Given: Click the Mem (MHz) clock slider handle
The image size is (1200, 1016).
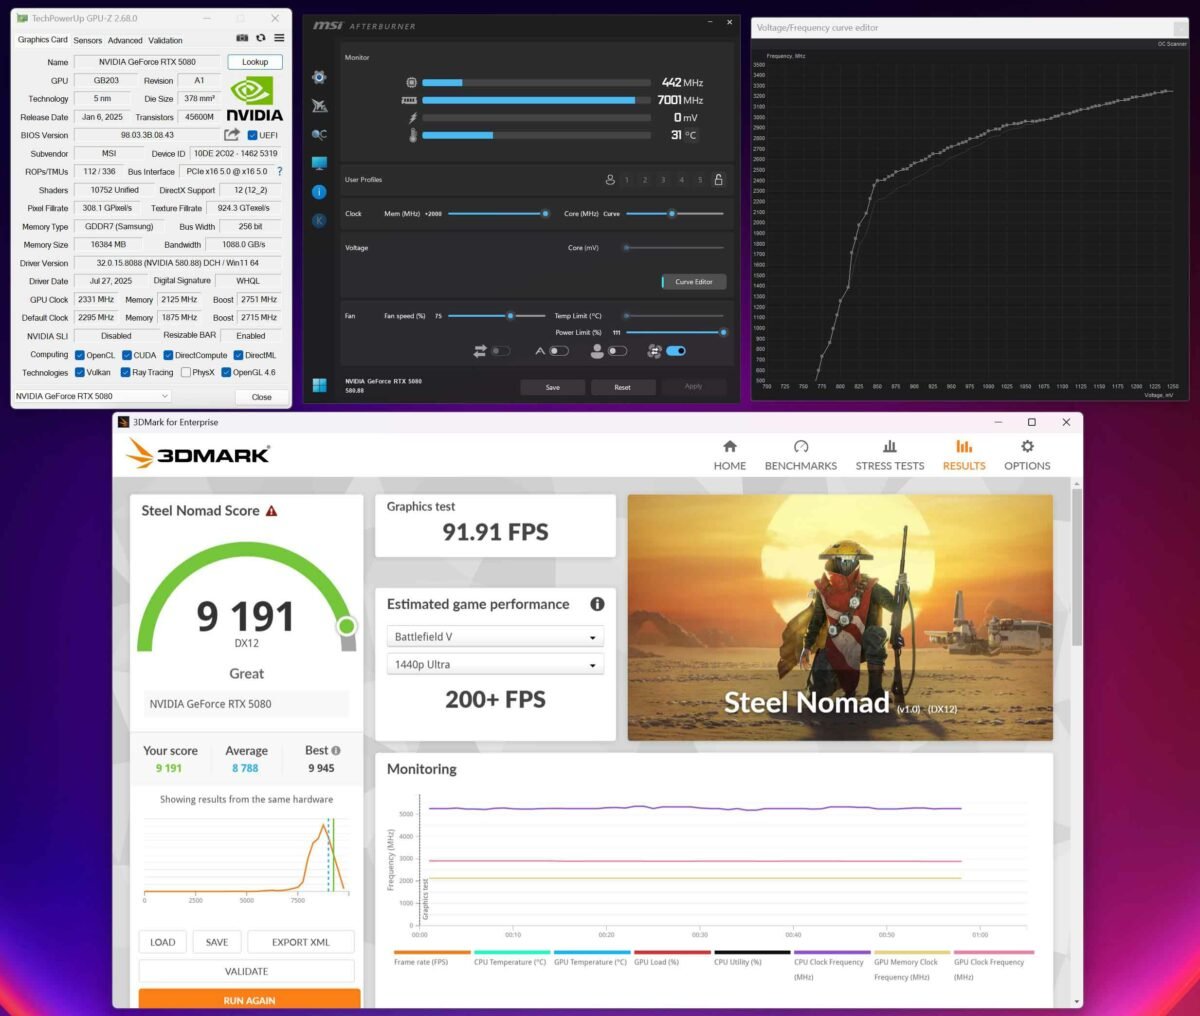Looking at the screenshot, I should coord(545,213).
